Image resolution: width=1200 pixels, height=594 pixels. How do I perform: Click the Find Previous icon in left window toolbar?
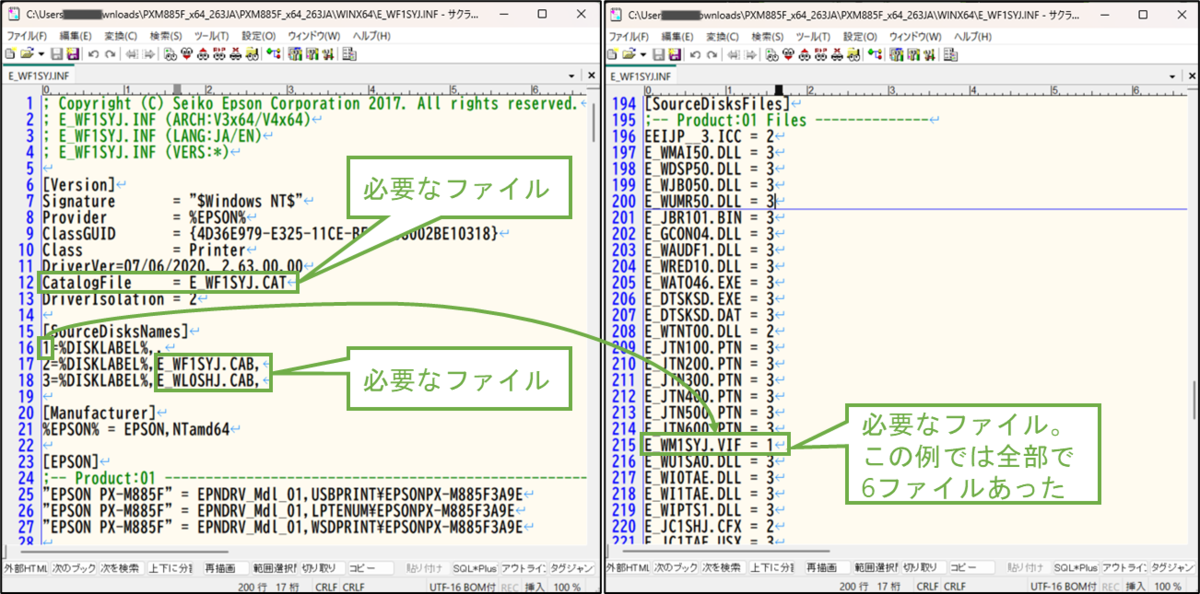tap(204, 53)
